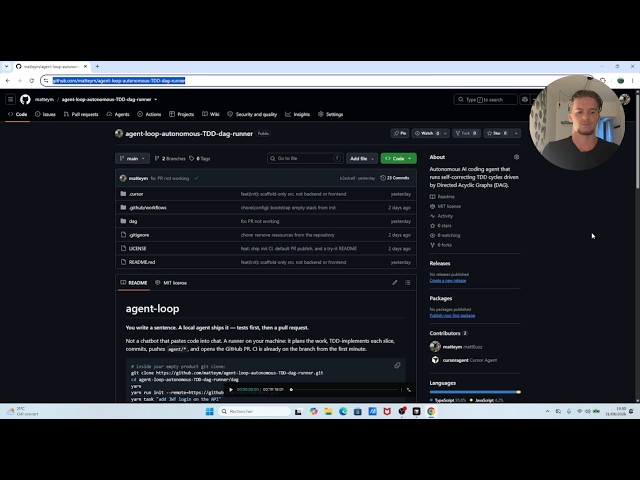Open the Agents tab

tap(118, 114)
